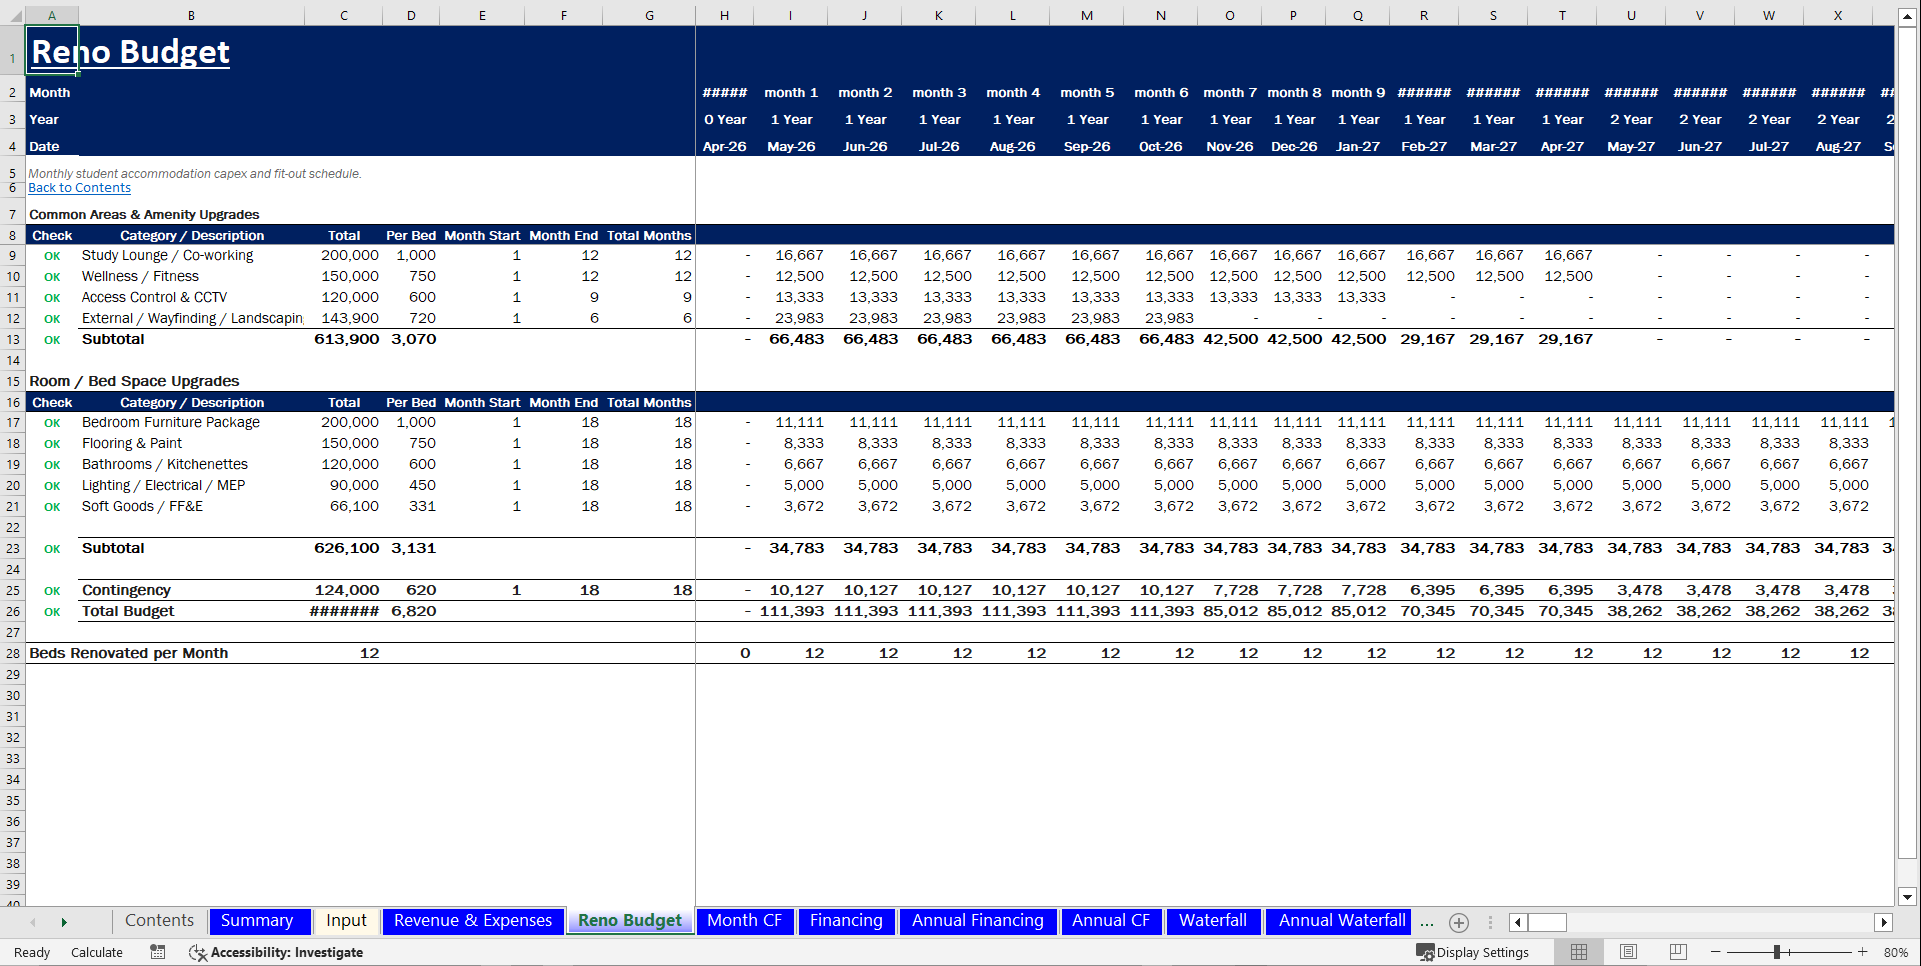This screenshot has width=1921, height=966.
Task: Open Page Break Preview
Action: click(x=1677, y=951)
